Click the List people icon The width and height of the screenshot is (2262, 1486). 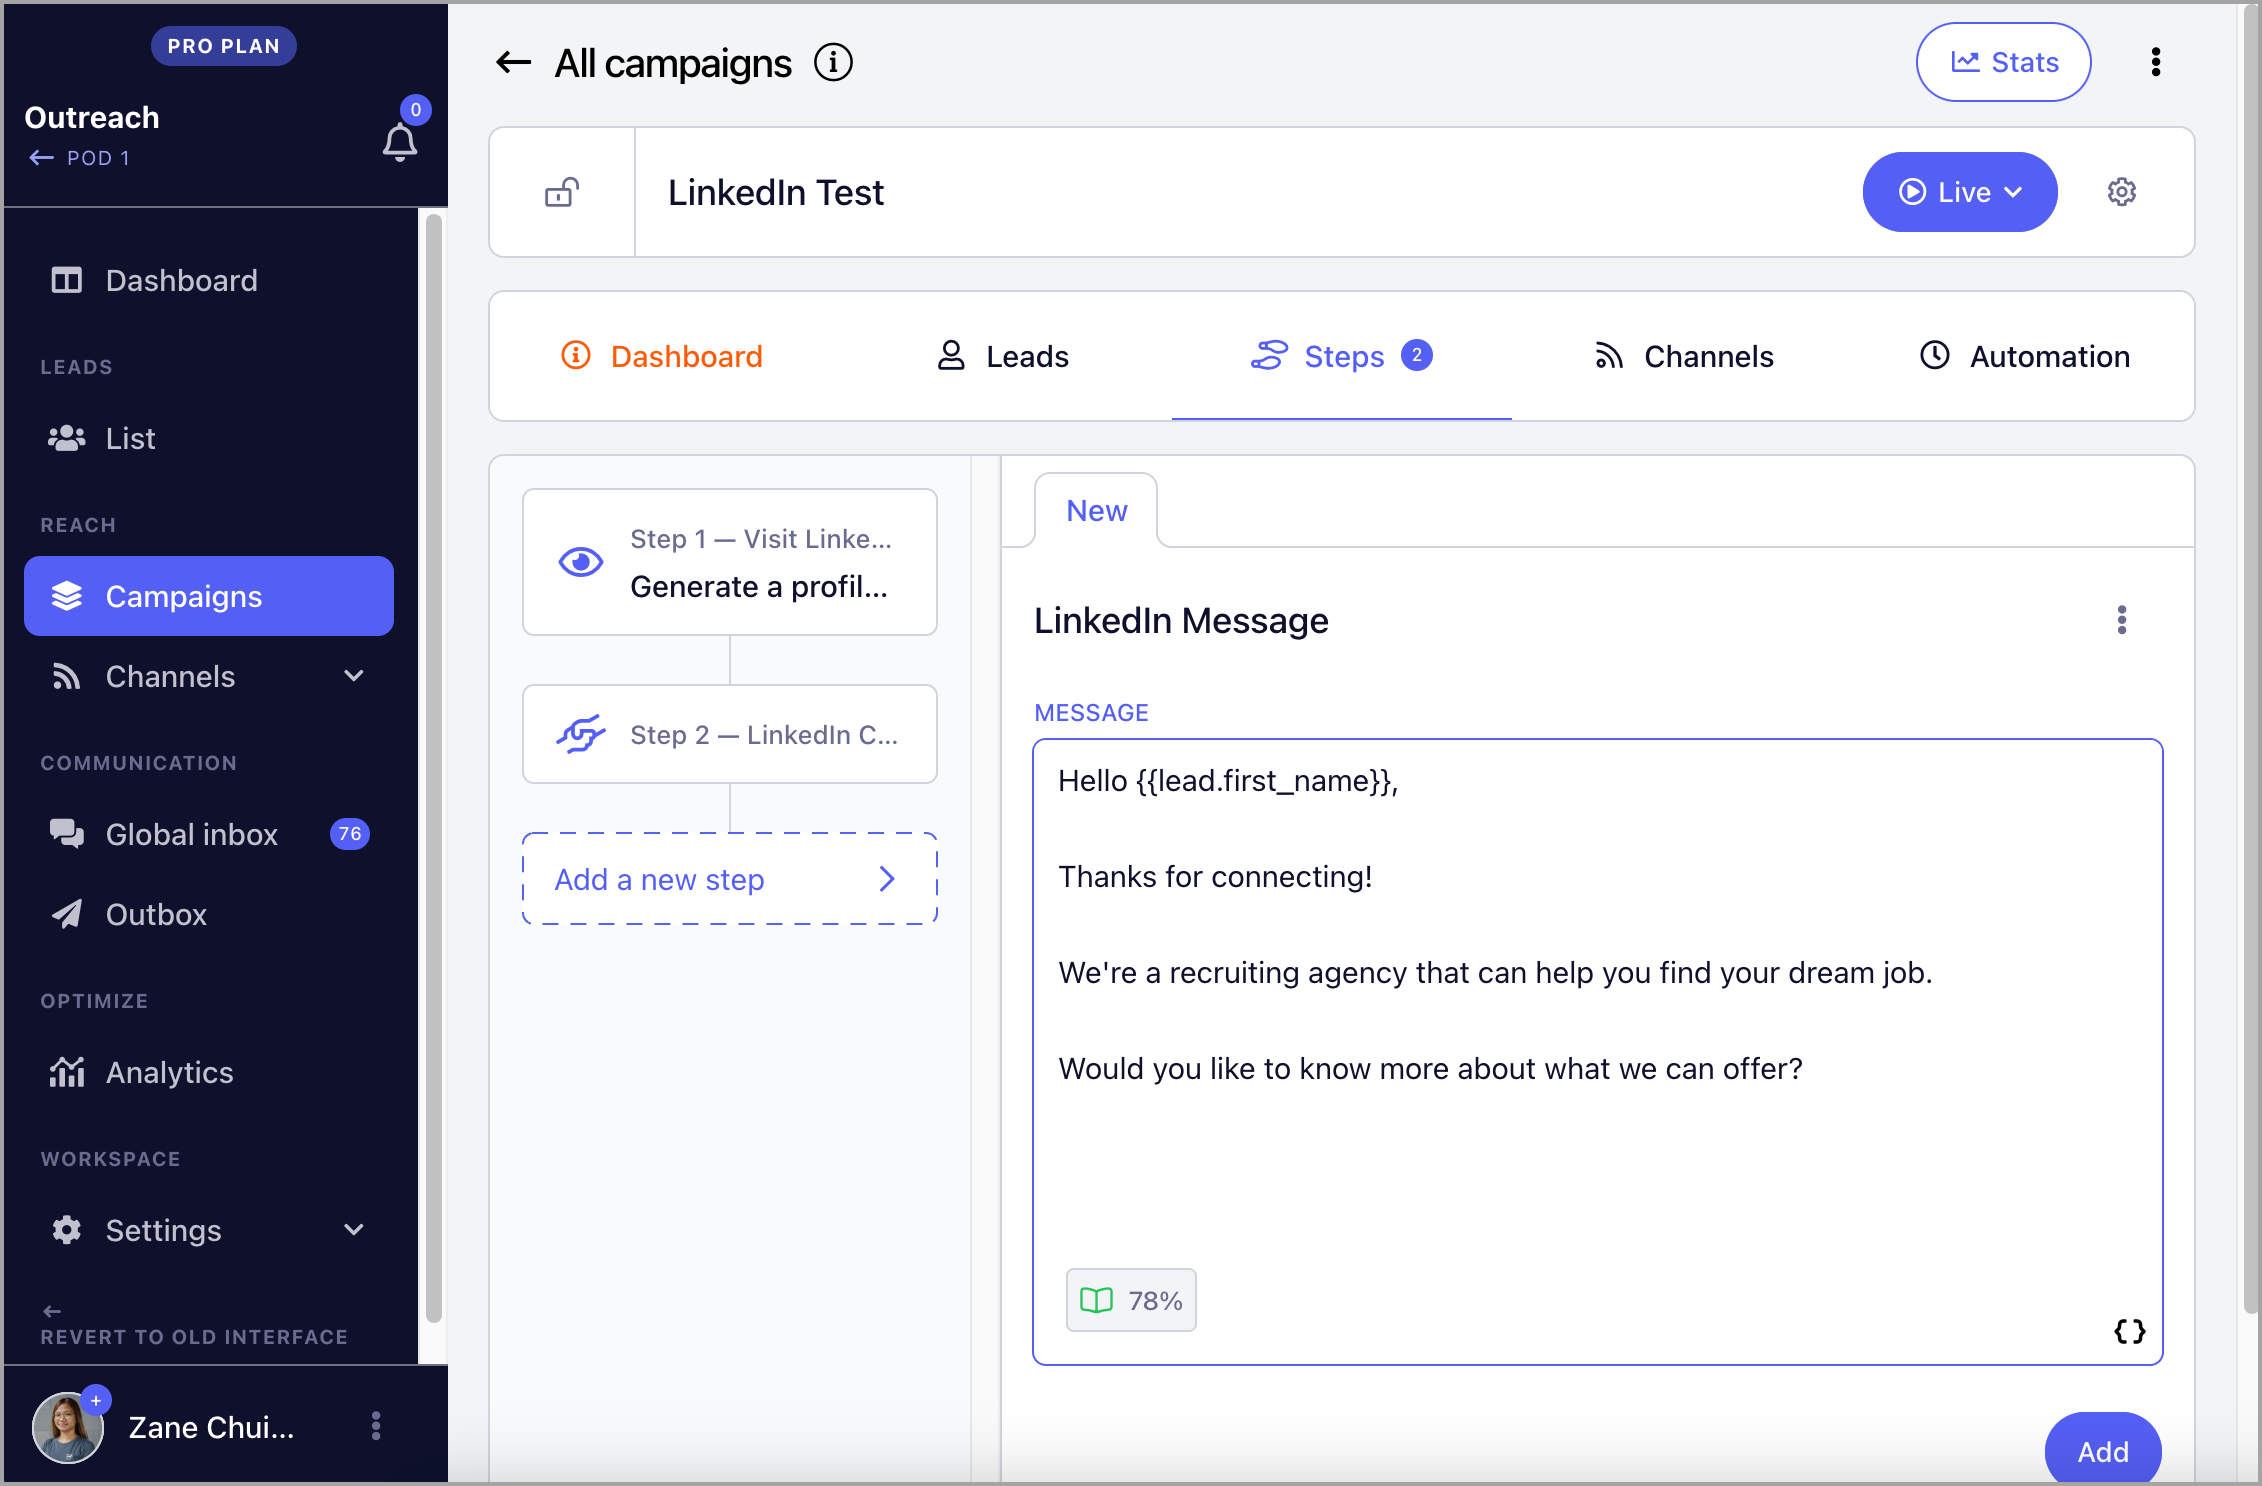click(x=67, y=438)
